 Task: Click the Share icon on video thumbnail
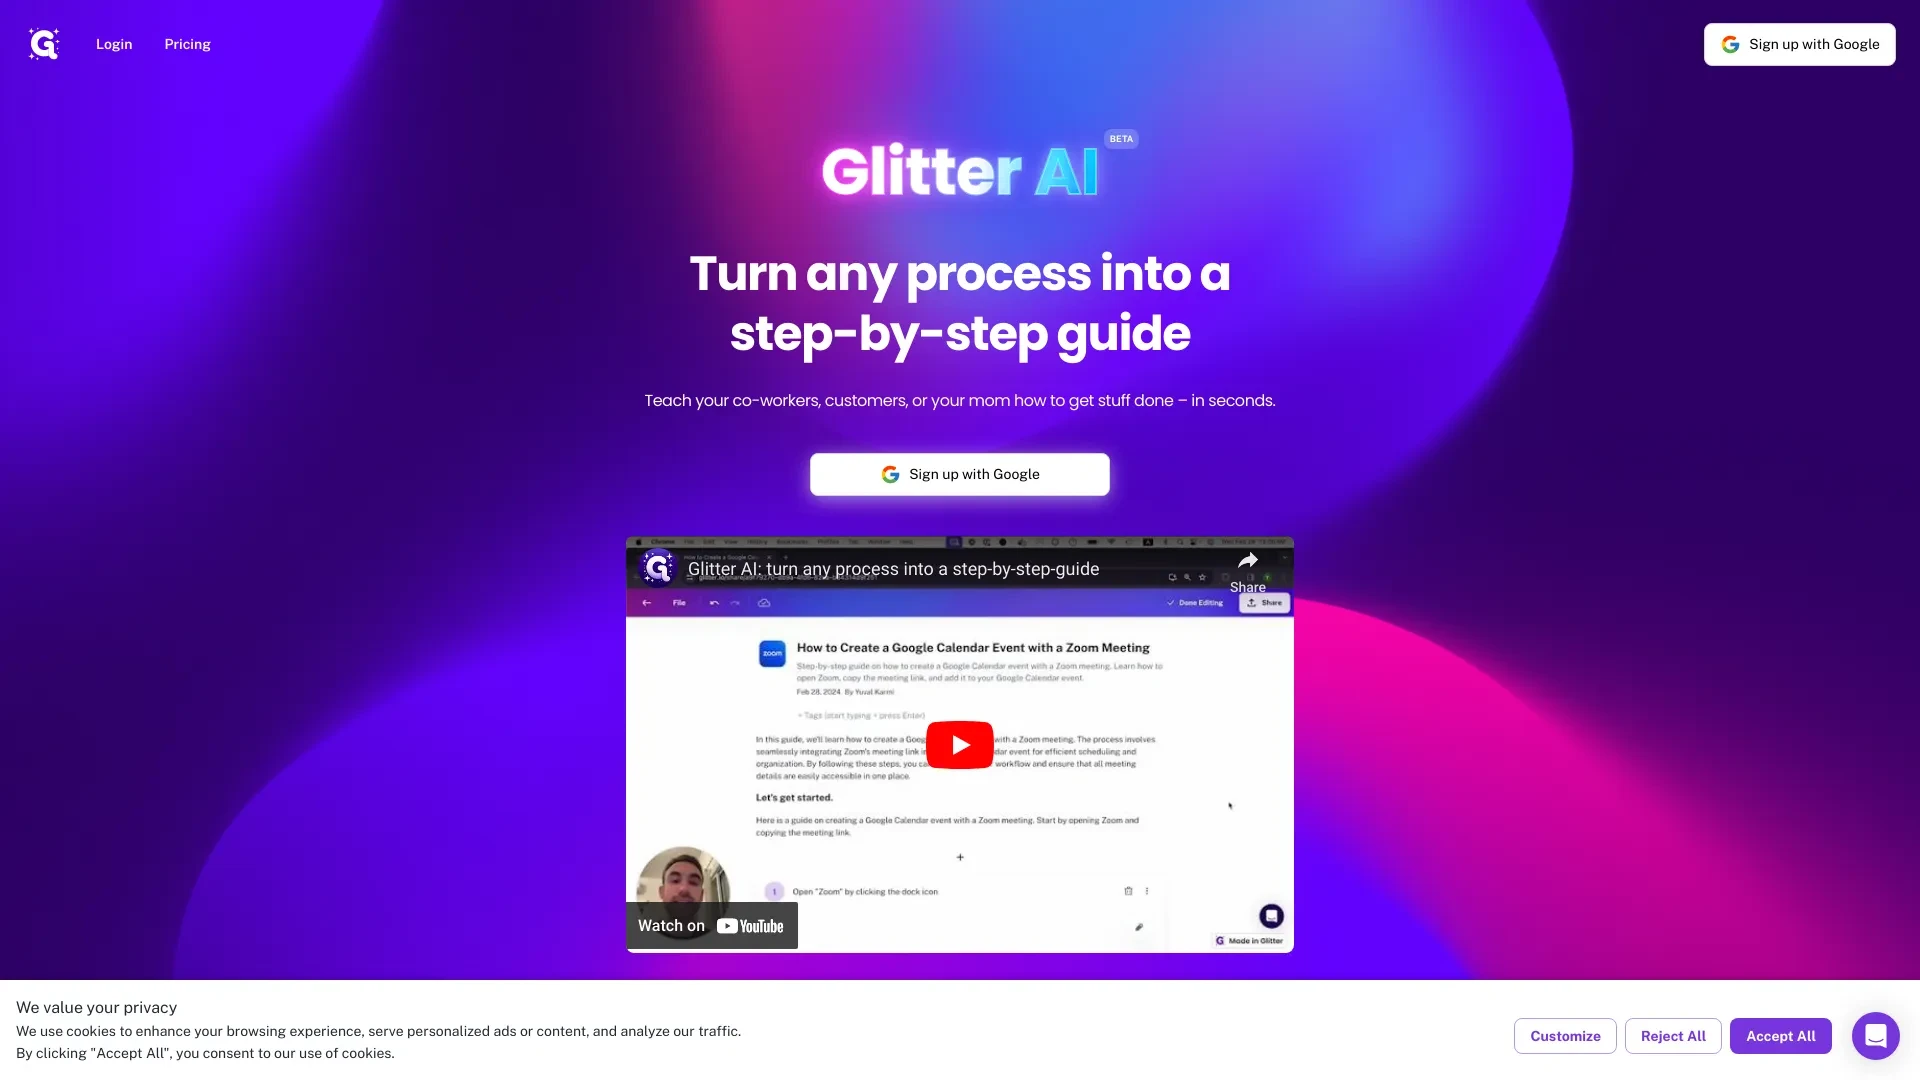coord(1247,560)
